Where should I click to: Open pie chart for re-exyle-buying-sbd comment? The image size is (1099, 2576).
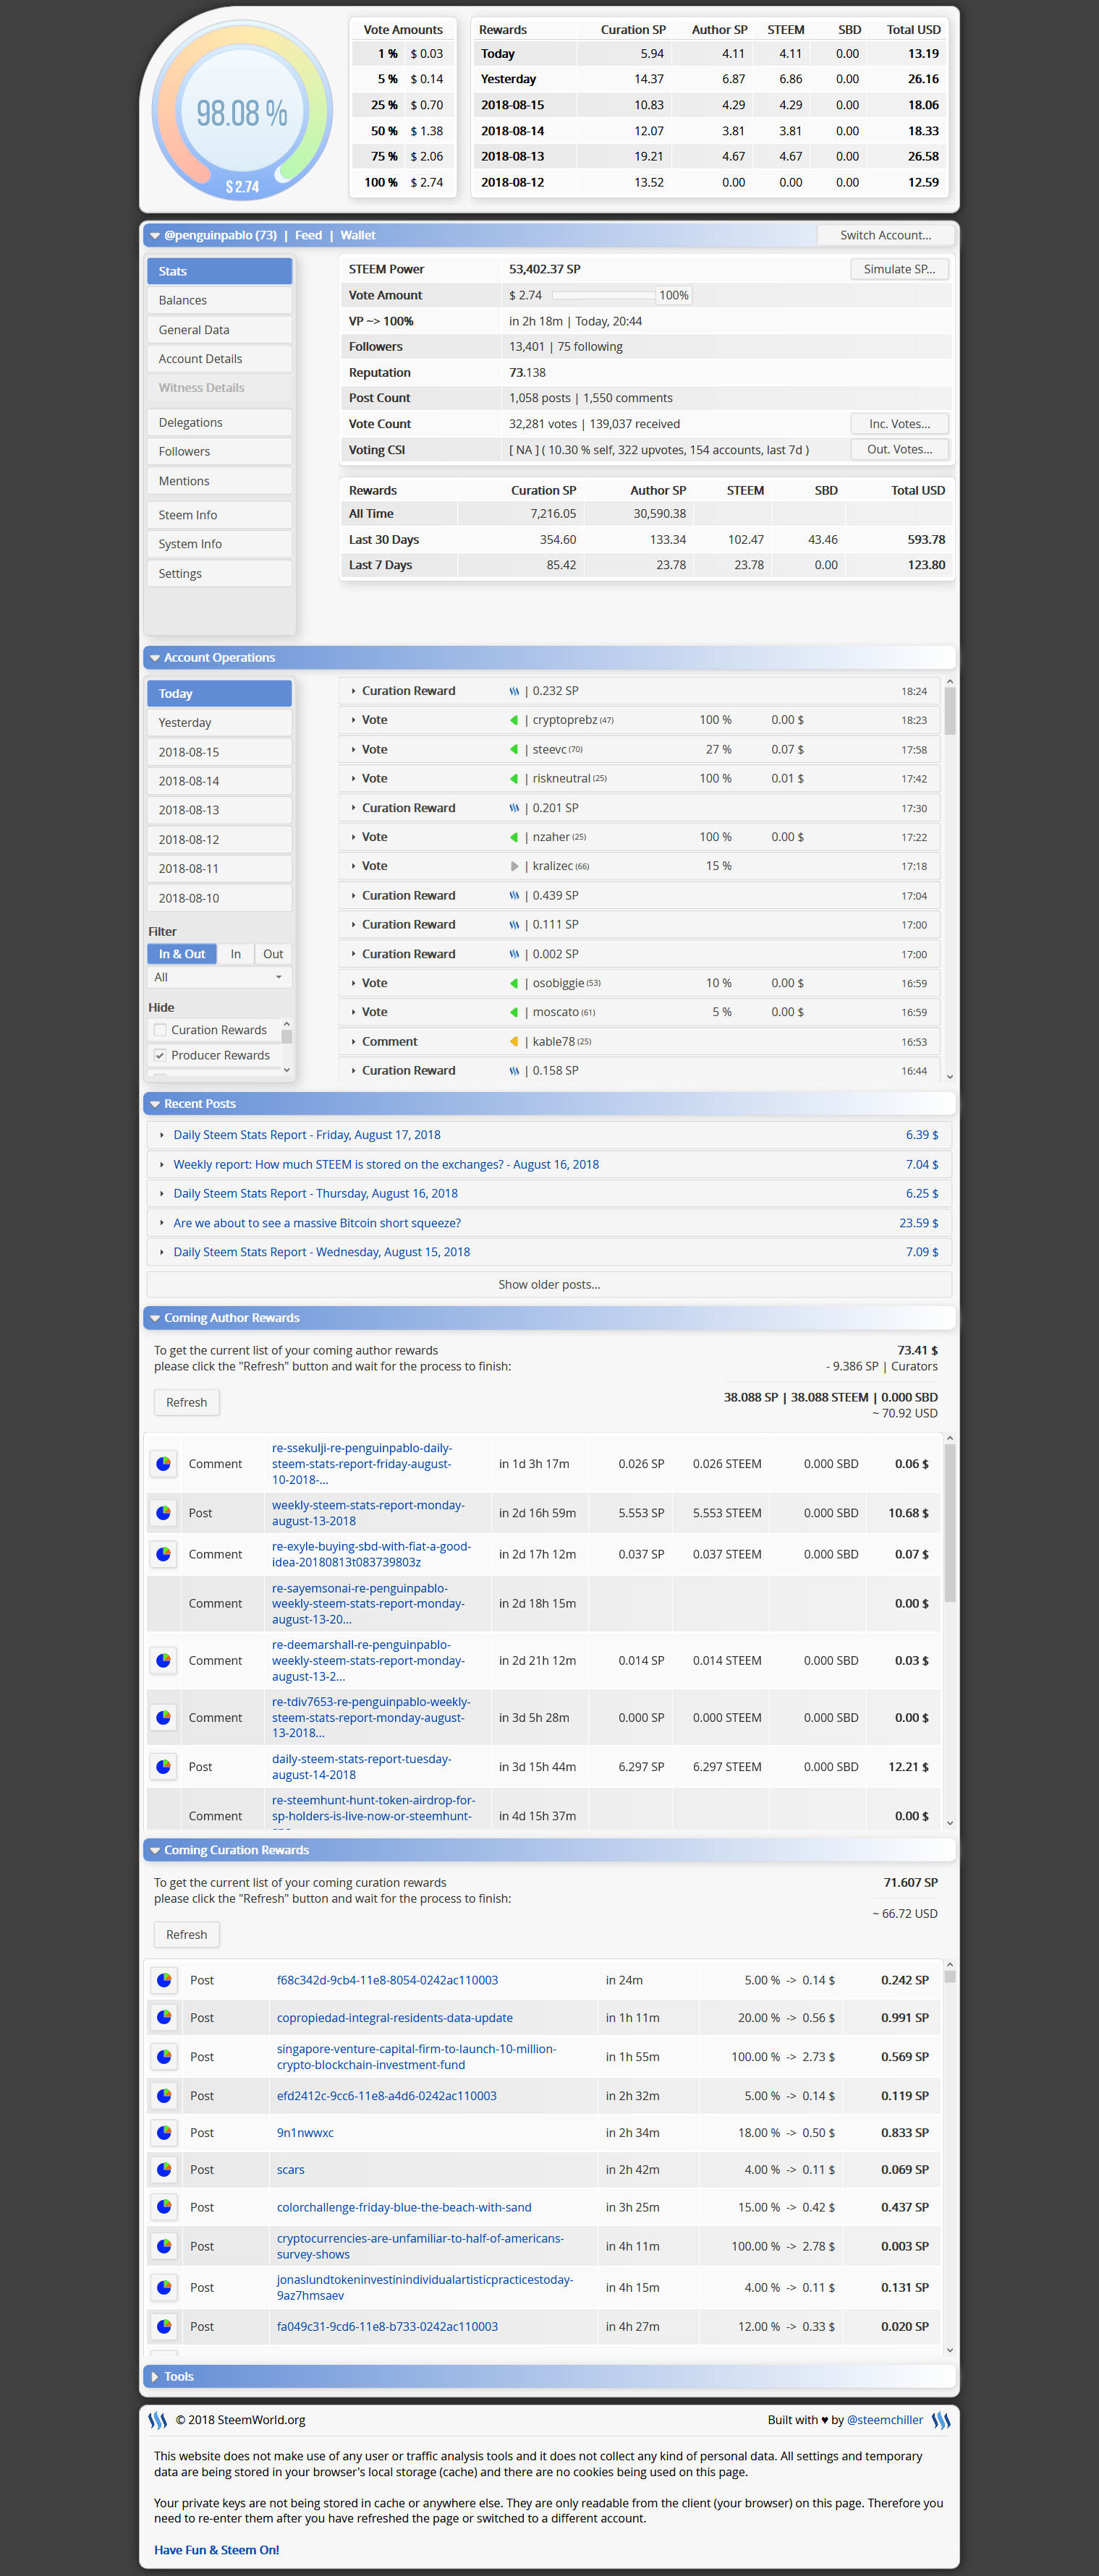click(x=163, y=1554)
